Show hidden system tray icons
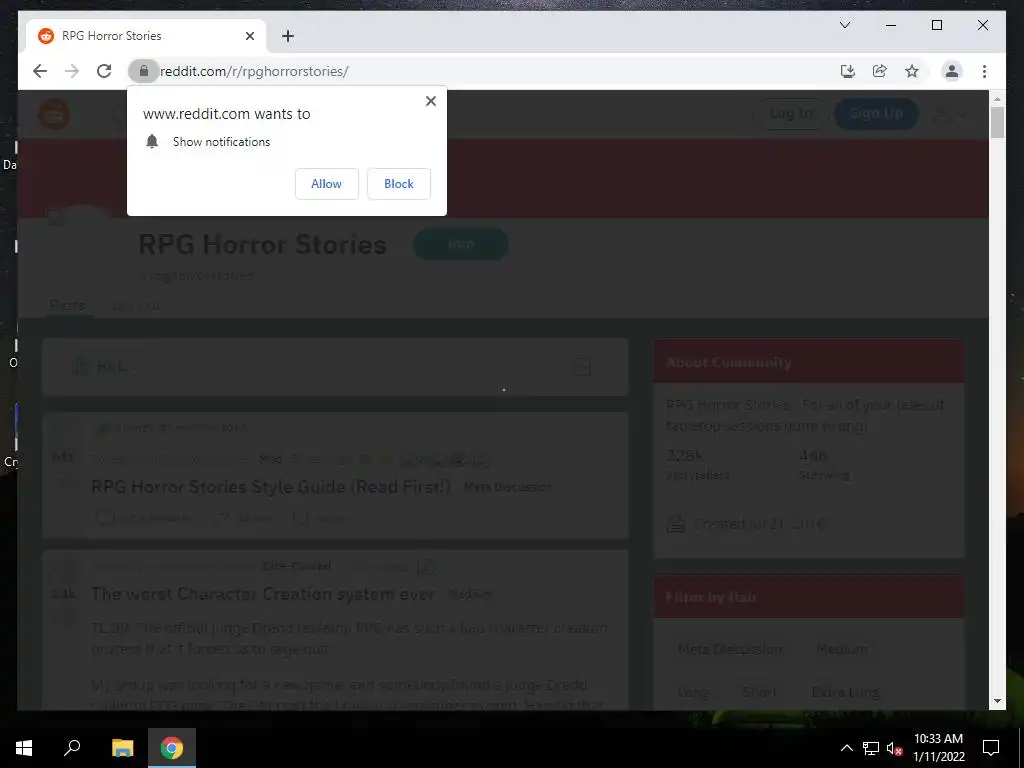The height and width of the screenshot is (768, 1024). 846,748
